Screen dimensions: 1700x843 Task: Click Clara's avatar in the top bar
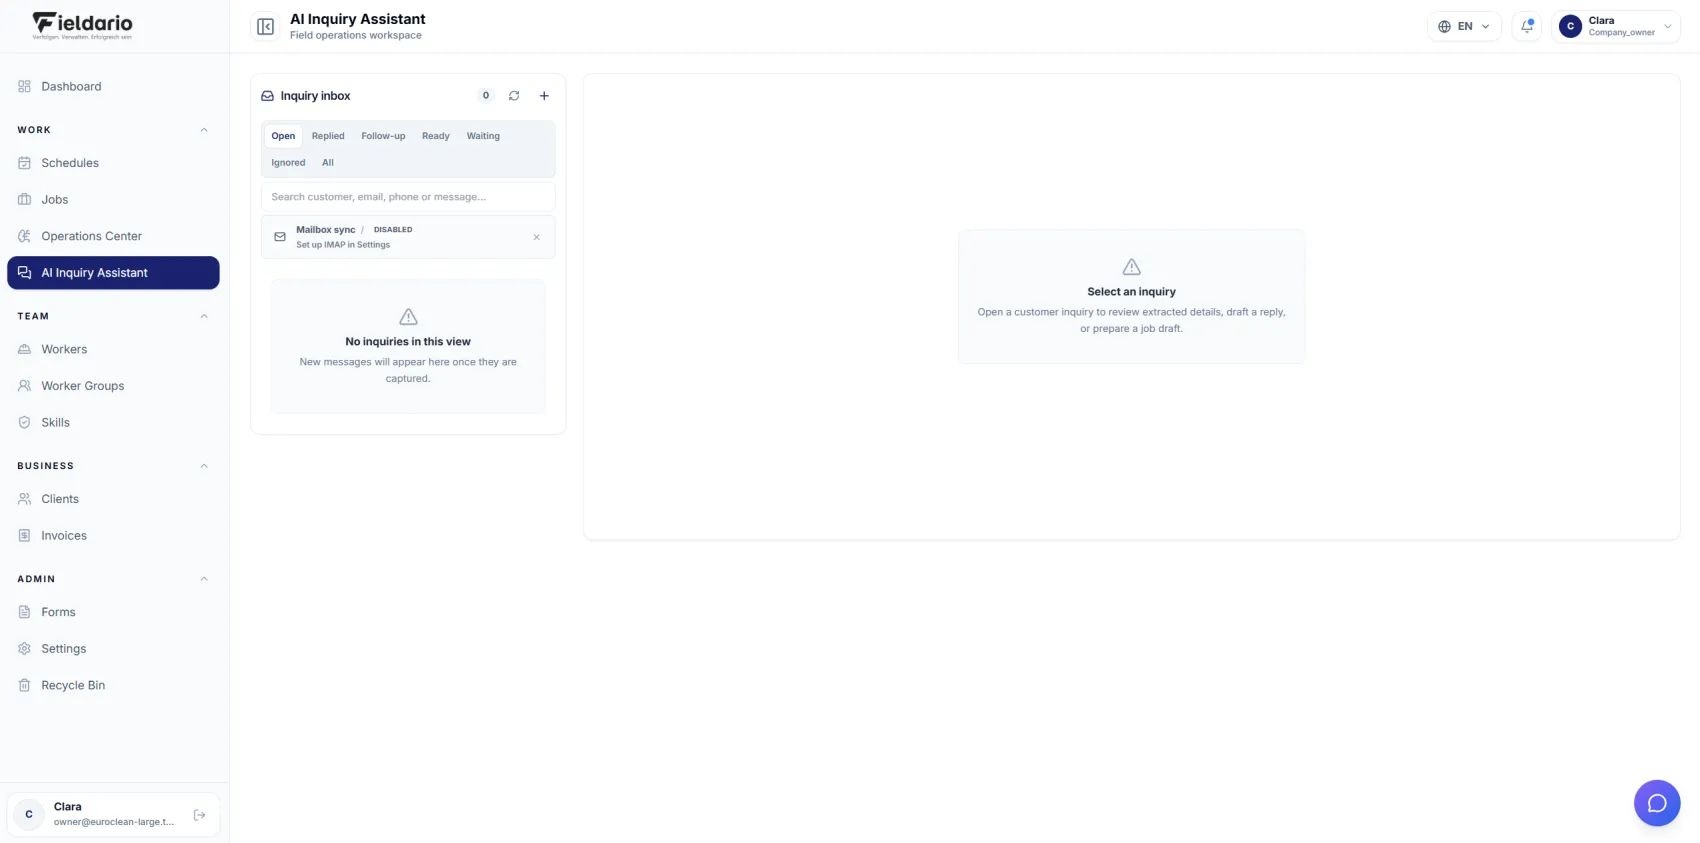[x=1570, y=27]
